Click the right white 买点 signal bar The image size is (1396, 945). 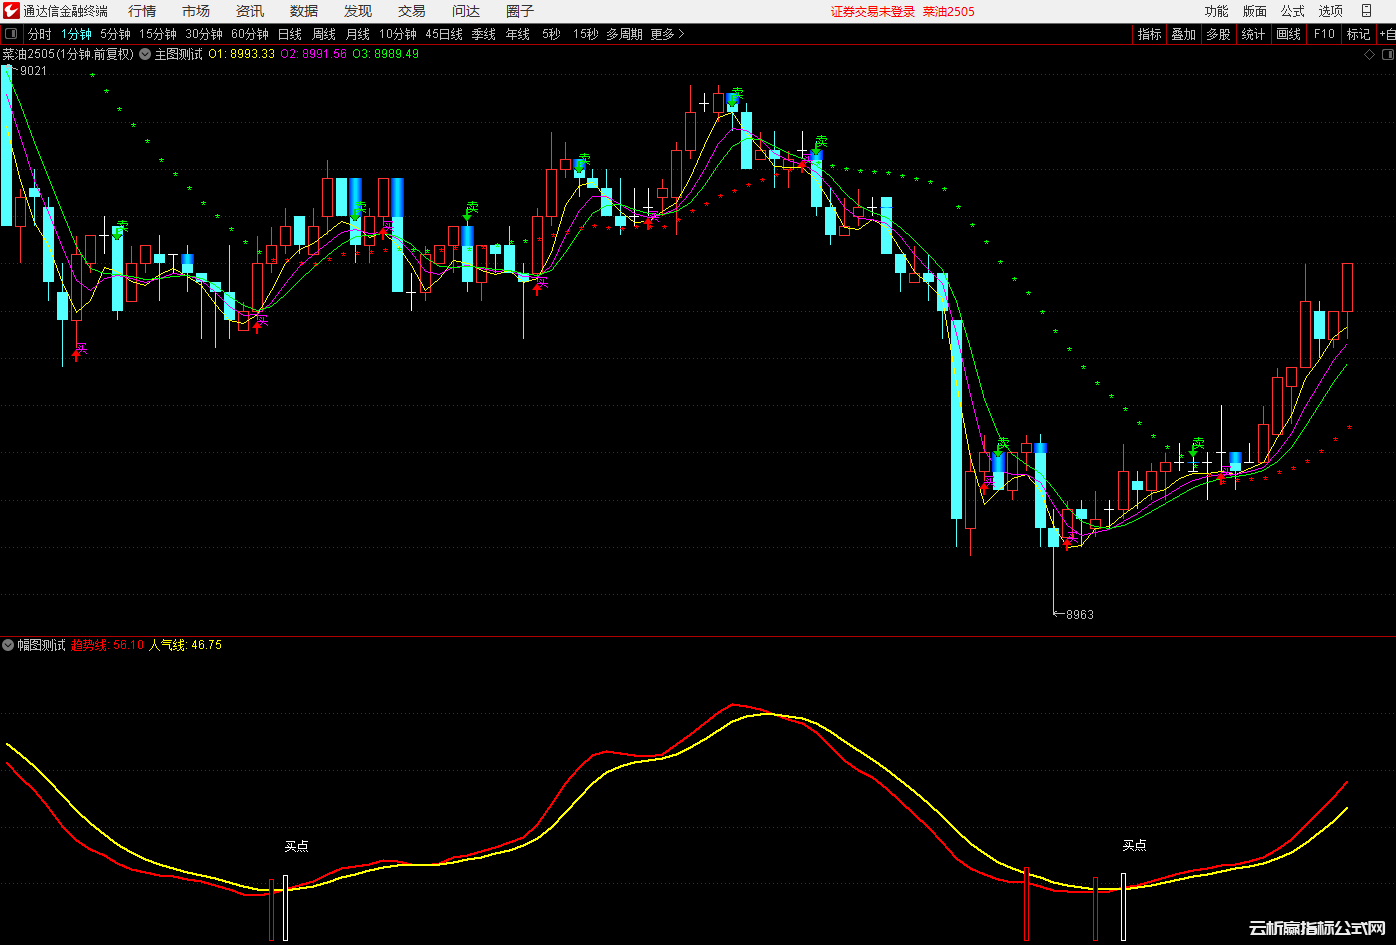pyautogui.click(x=1123, y=908)
